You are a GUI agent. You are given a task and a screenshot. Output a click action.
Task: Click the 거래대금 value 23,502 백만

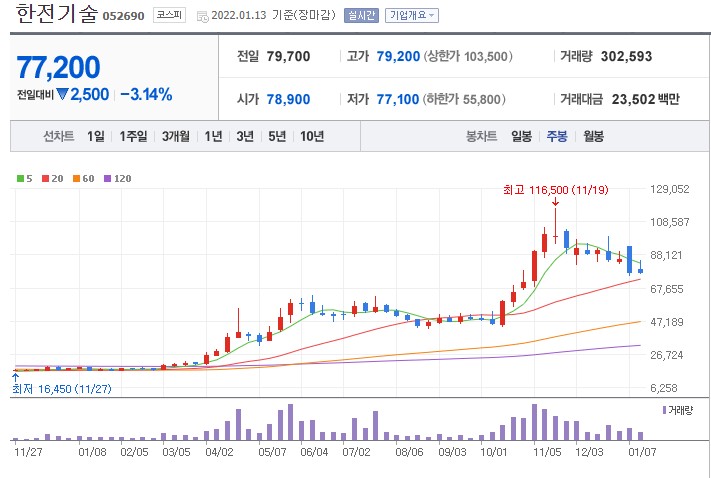(x=645, y=99)
